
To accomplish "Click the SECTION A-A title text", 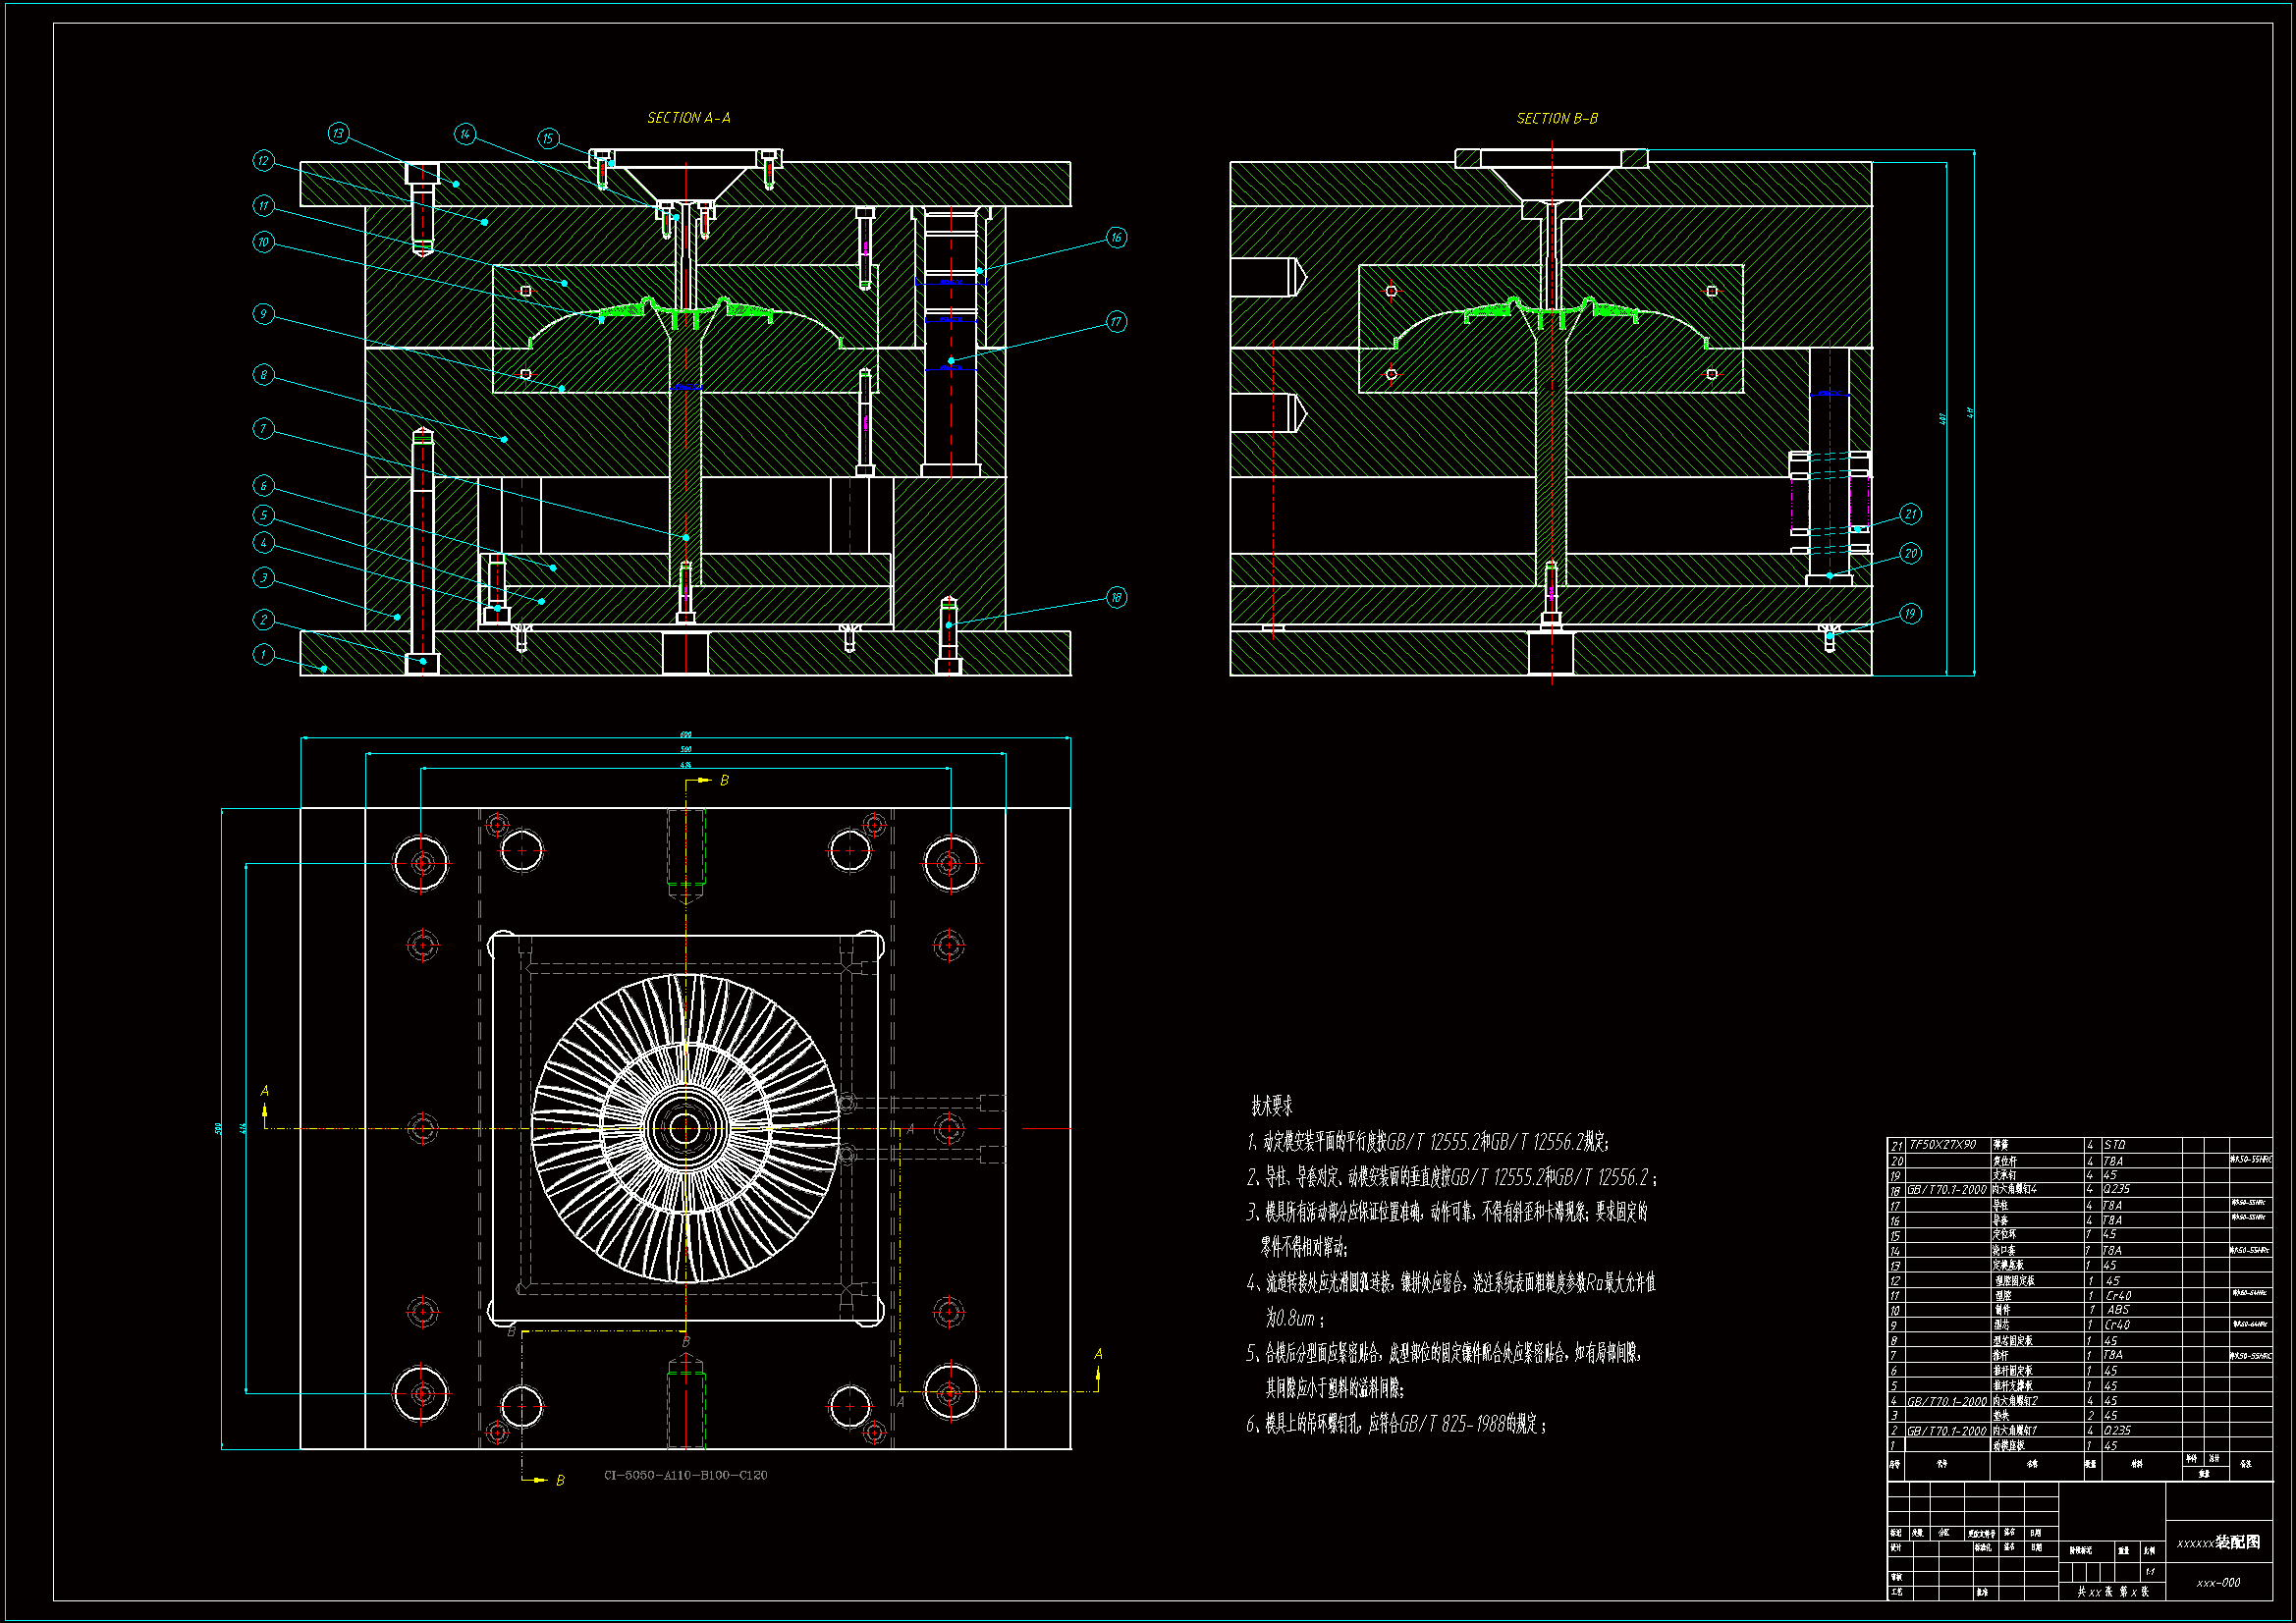I will [688, 118].
